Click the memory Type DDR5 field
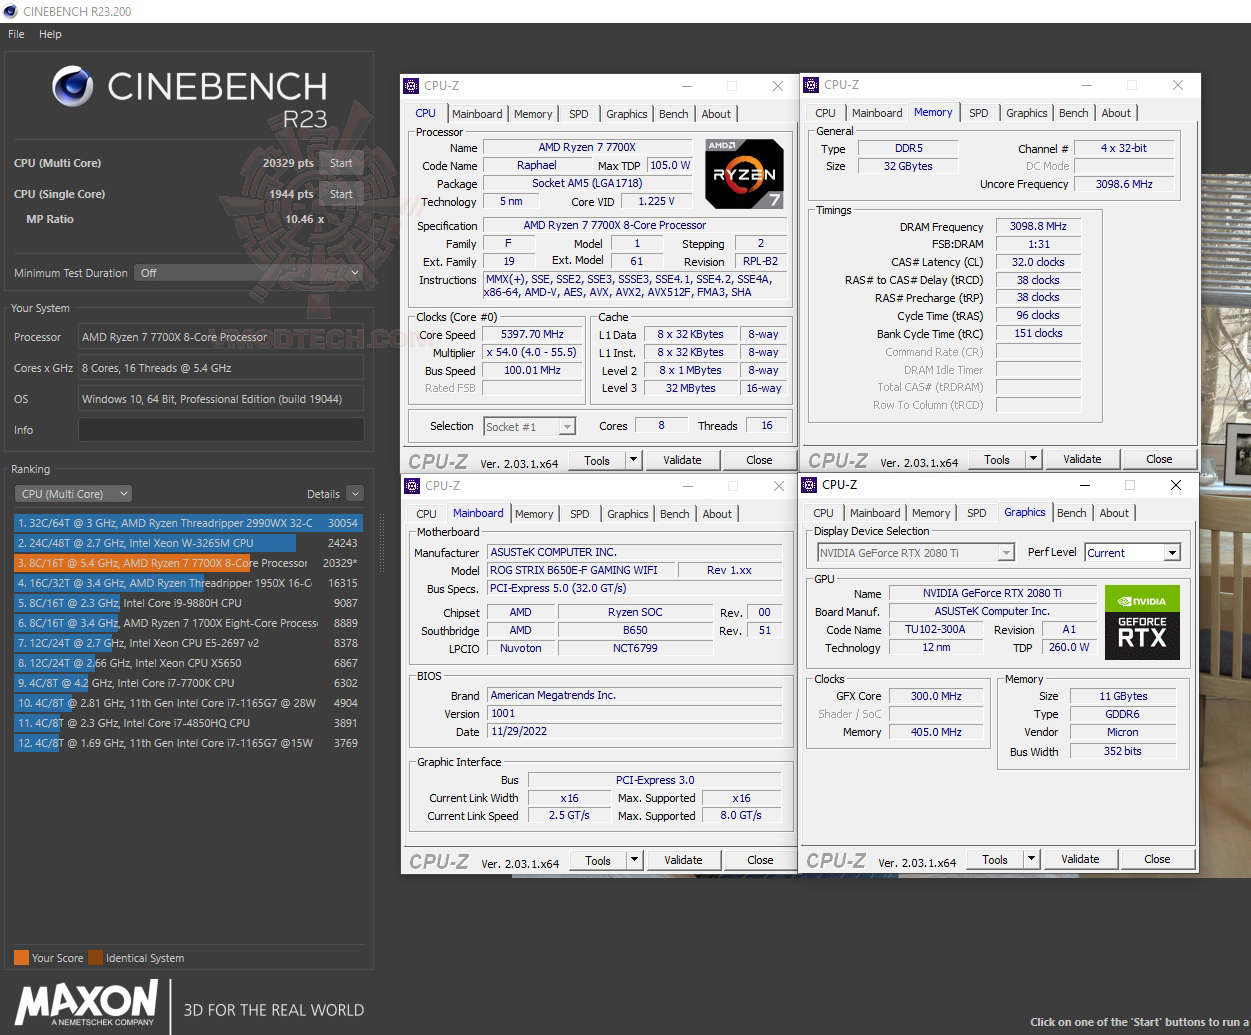The height and width of the screenshot is (1035, 1251). [x=909, y=148]
